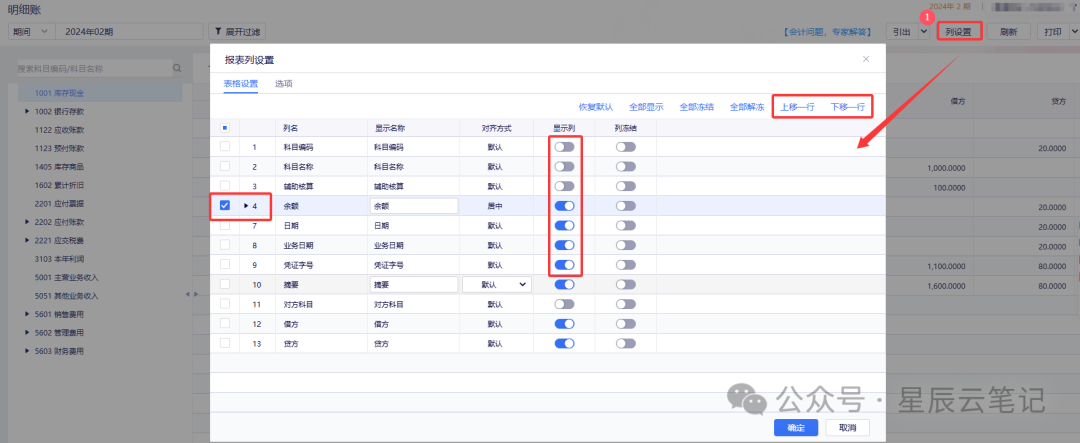
Task: Enable 列冻结 toggle for 贷方
Action: point(625,343)
